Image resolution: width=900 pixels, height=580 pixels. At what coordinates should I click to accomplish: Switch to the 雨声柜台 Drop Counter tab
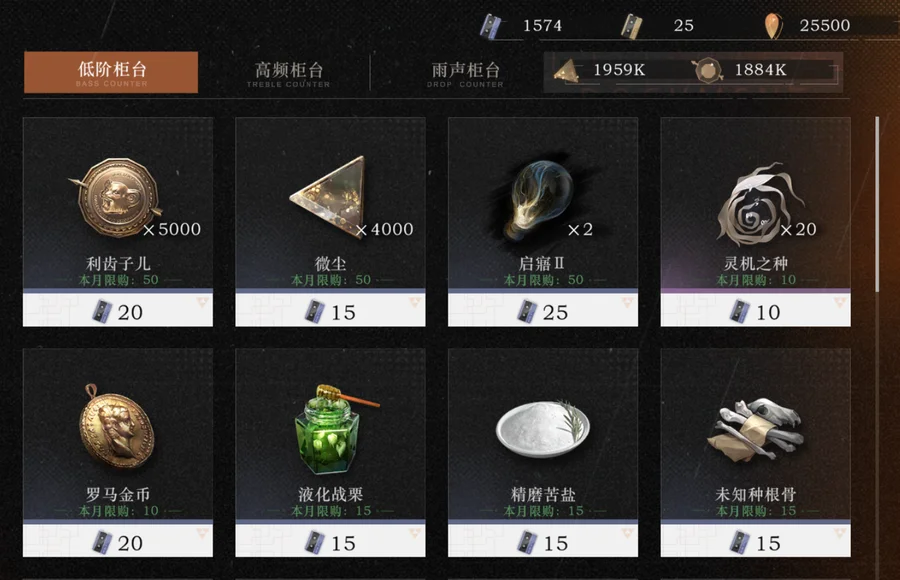(x=465, y=73)
